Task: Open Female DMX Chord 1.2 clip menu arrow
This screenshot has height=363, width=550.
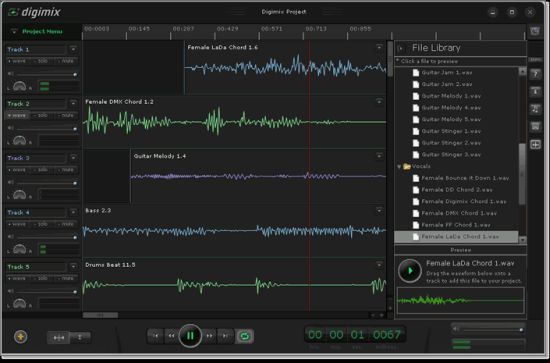Action: click(379, 101)
